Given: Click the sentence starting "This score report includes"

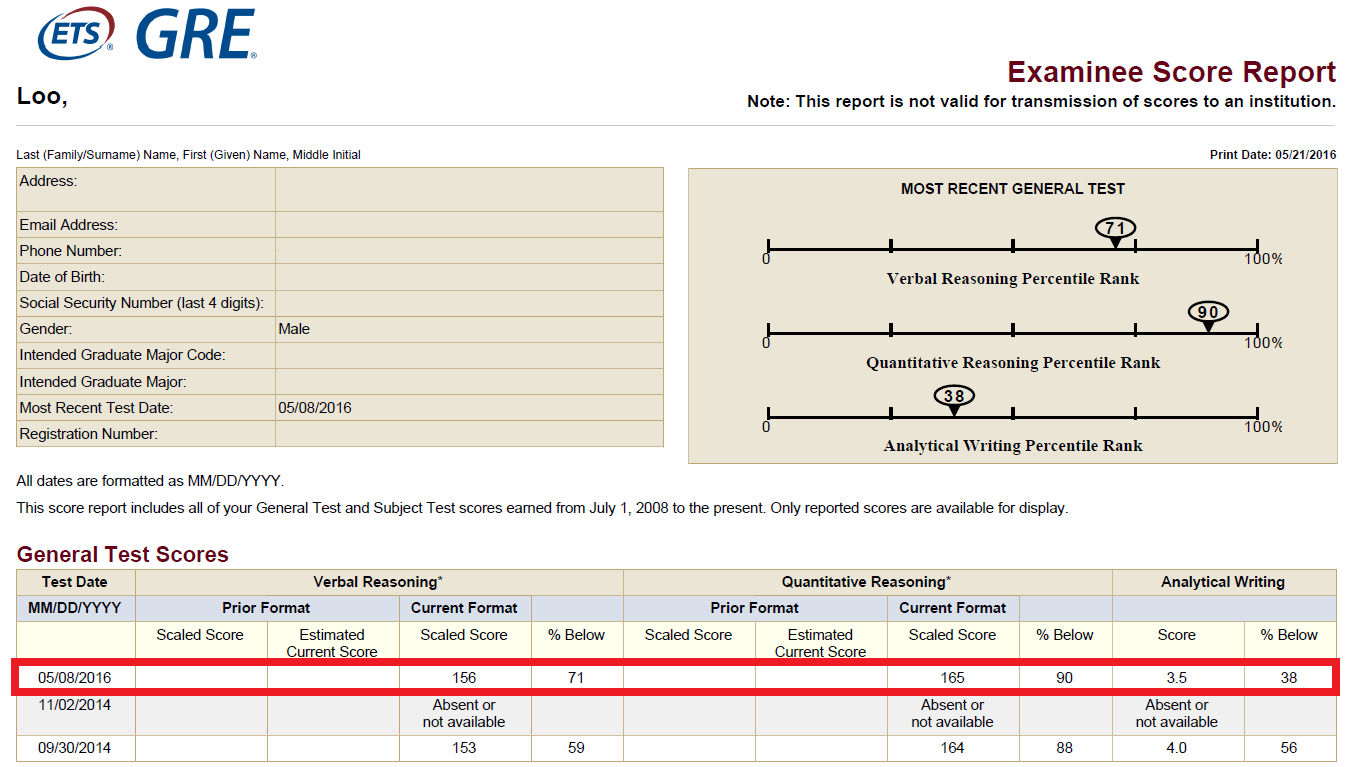Looking at the screenshot, I should coord(542,508).
